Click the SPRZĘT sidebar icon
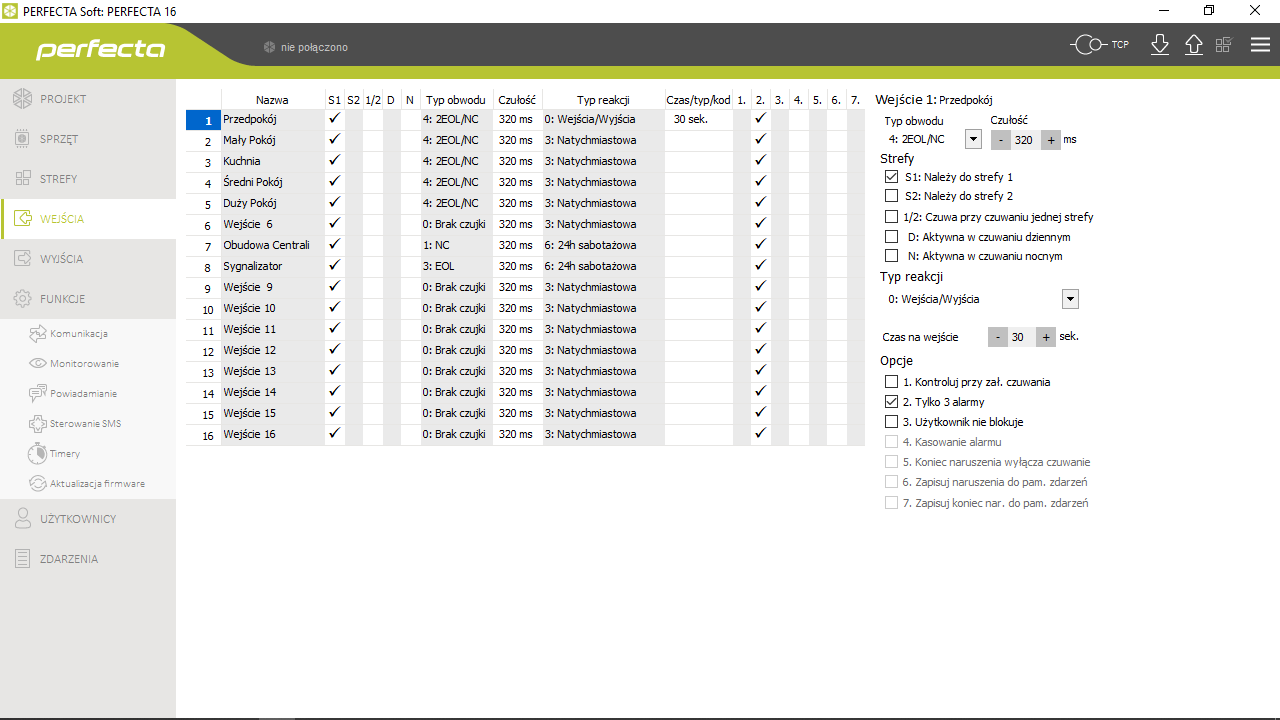Viewport: 1280px width, 720px height. [x=23, y=139]
